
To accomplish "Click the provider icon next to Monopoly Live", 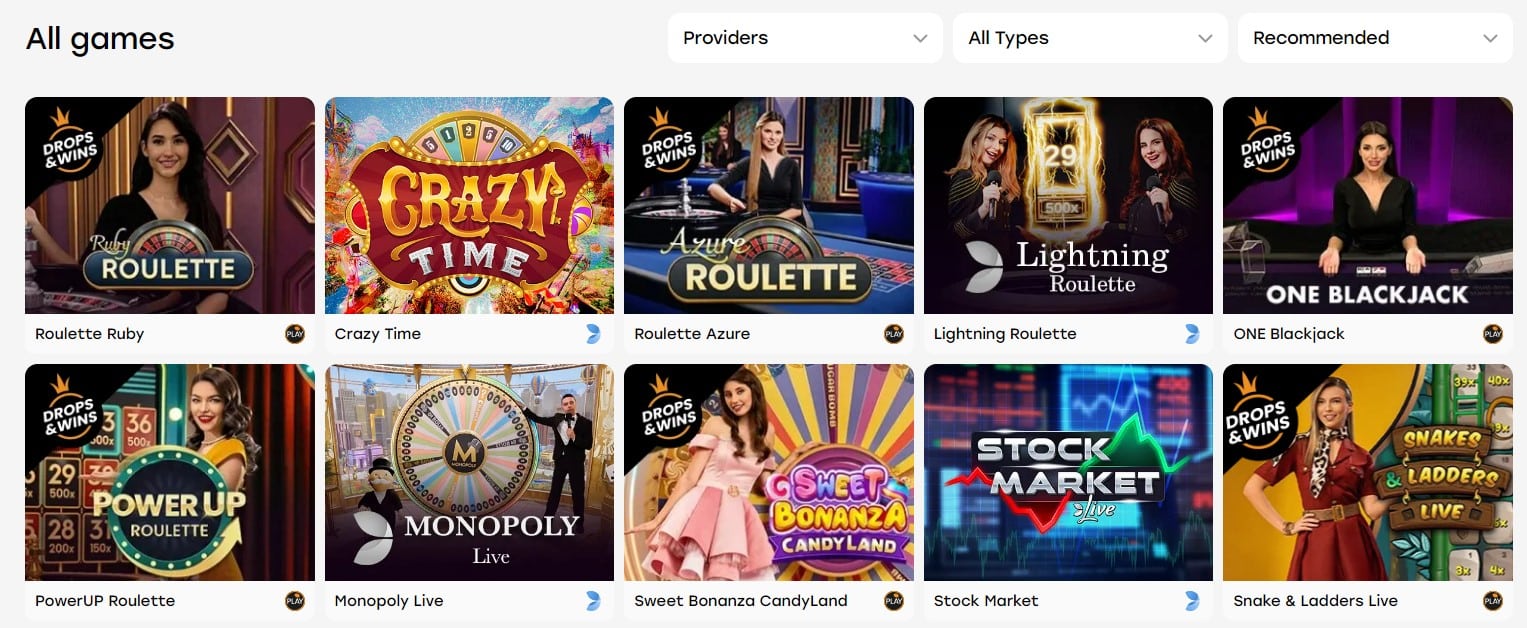I will tap(593, 601).
